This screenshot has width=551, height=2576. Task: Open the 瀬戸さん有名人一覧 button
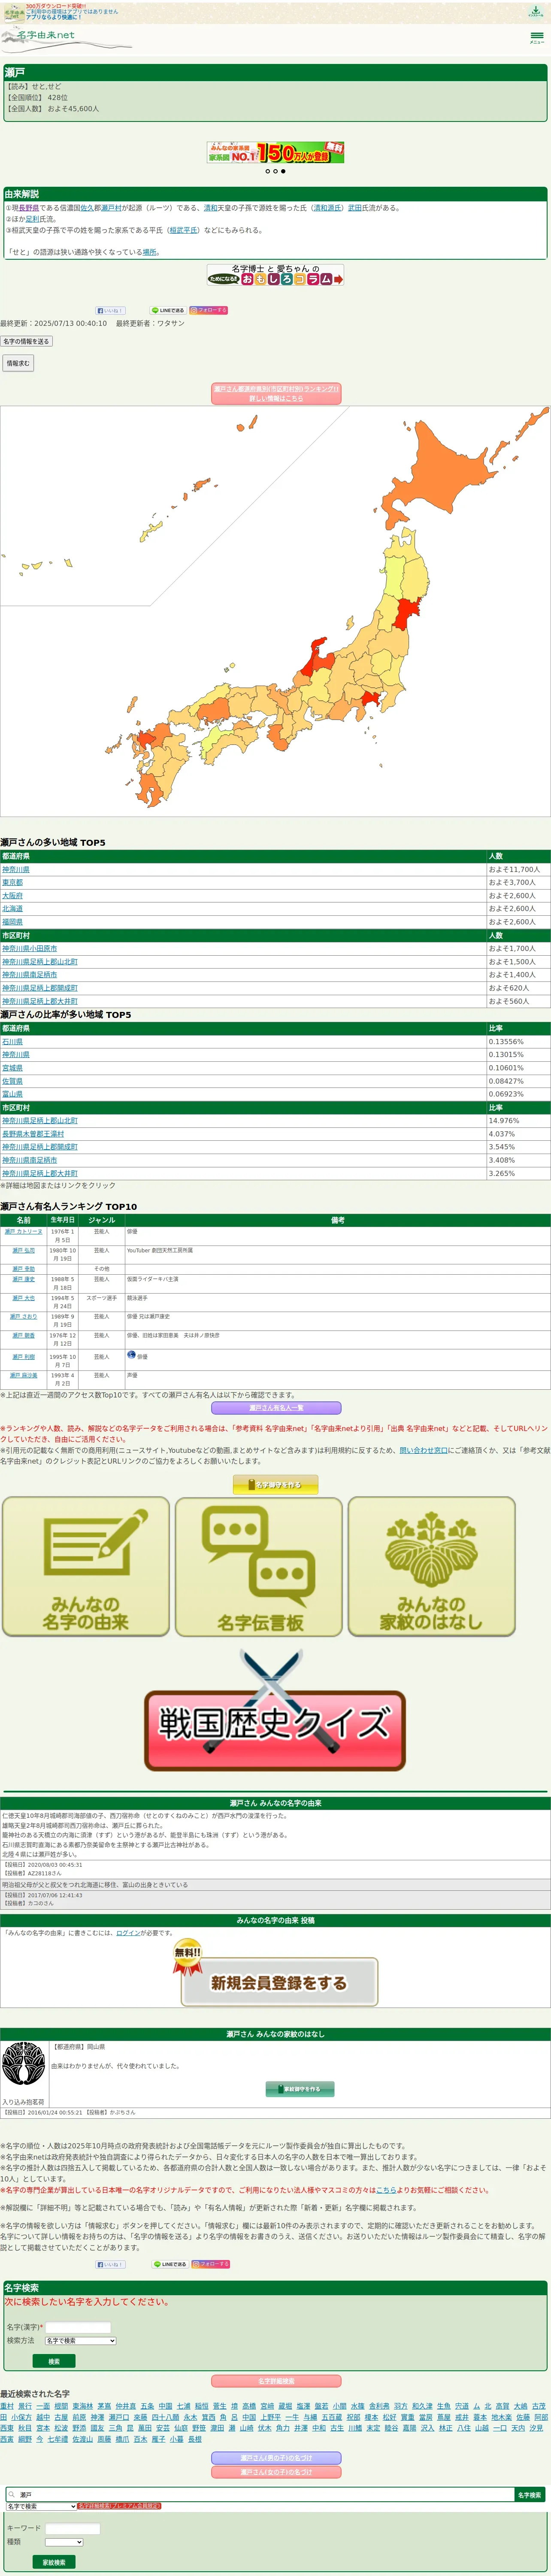pyautogui.click(x=275, y=1408)
